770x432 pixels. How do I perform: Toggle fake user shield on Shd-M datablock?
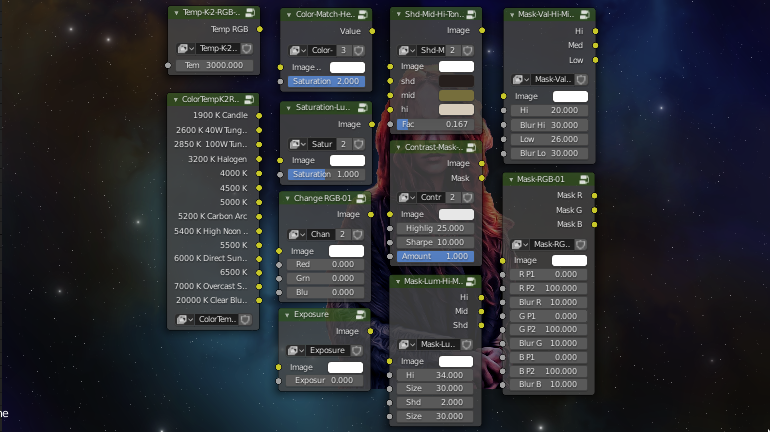coord(468,50)
